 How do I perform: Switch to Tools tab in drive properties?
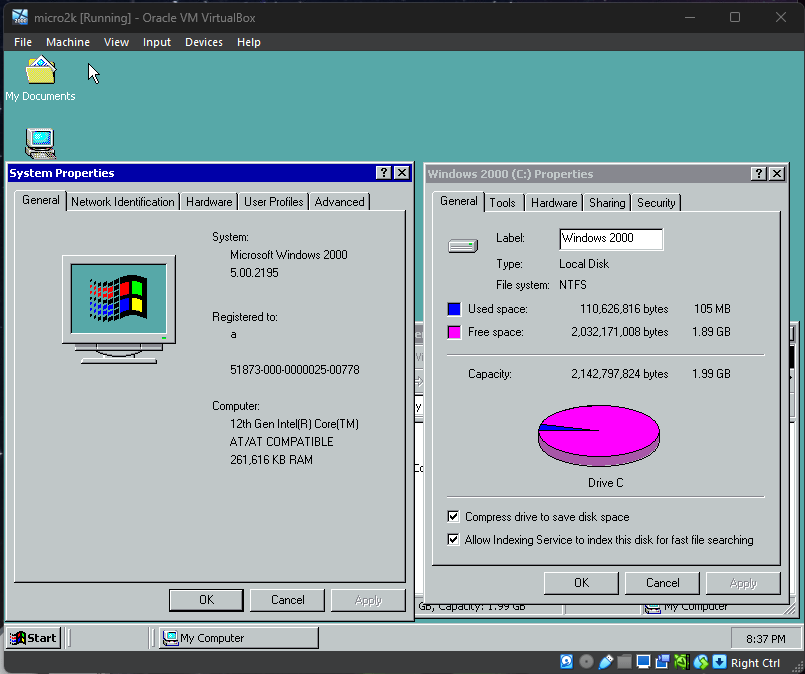point(502,203)
